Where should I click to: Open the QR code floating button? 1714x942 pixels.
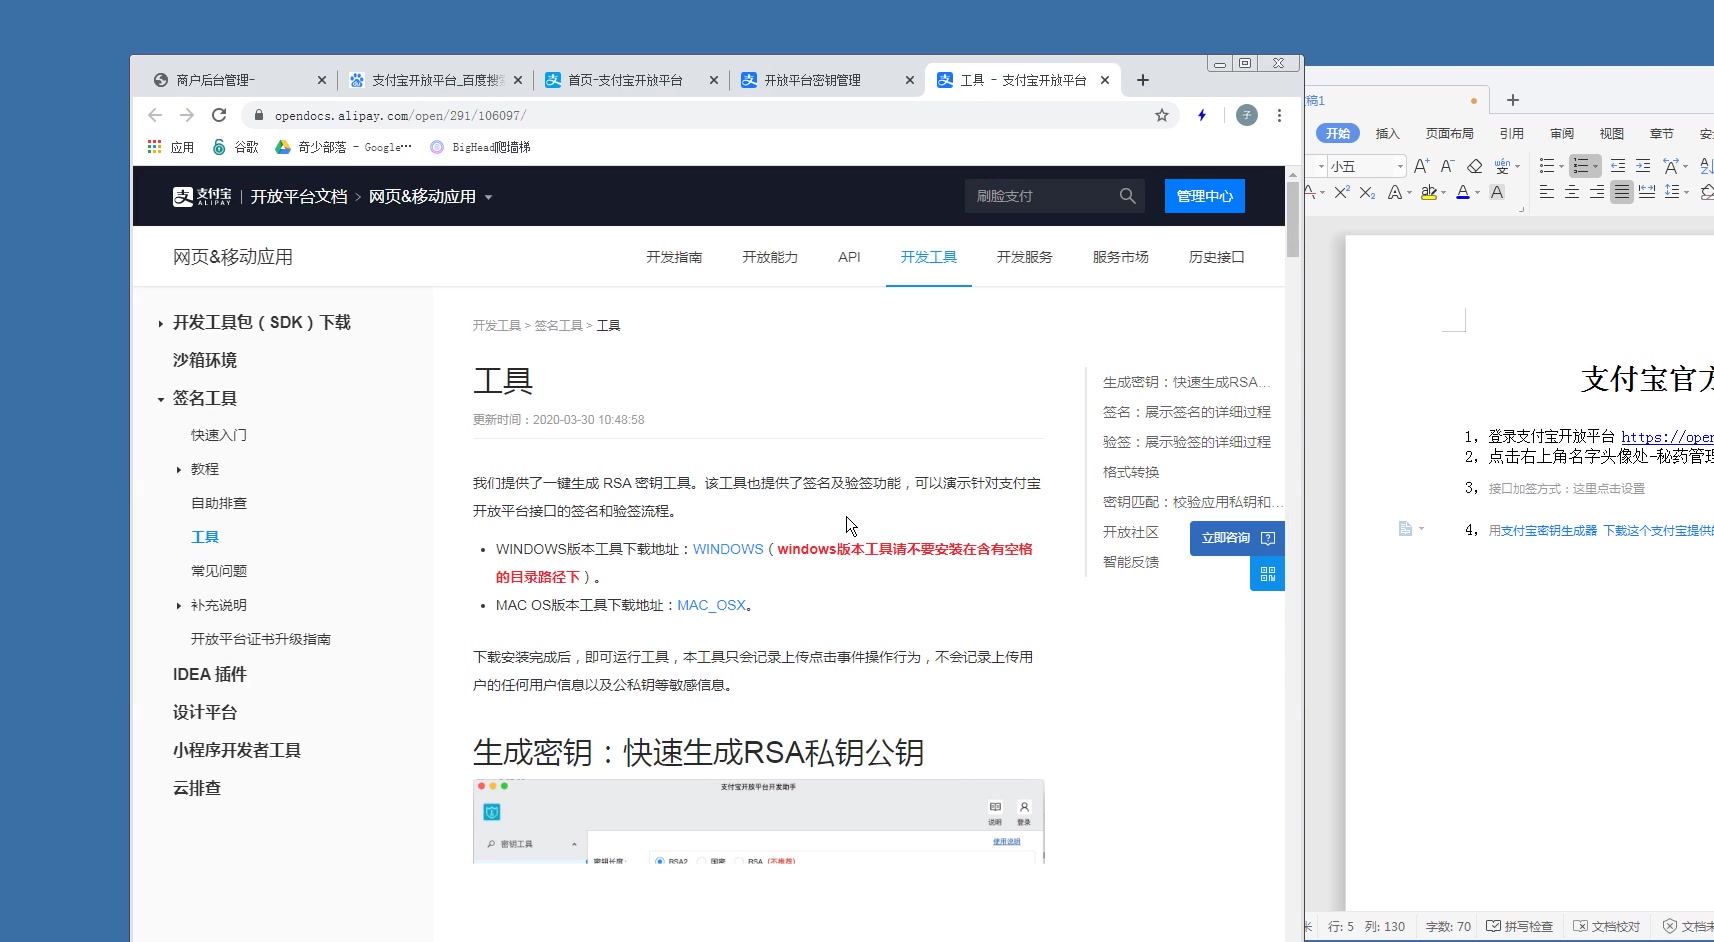1267,574
